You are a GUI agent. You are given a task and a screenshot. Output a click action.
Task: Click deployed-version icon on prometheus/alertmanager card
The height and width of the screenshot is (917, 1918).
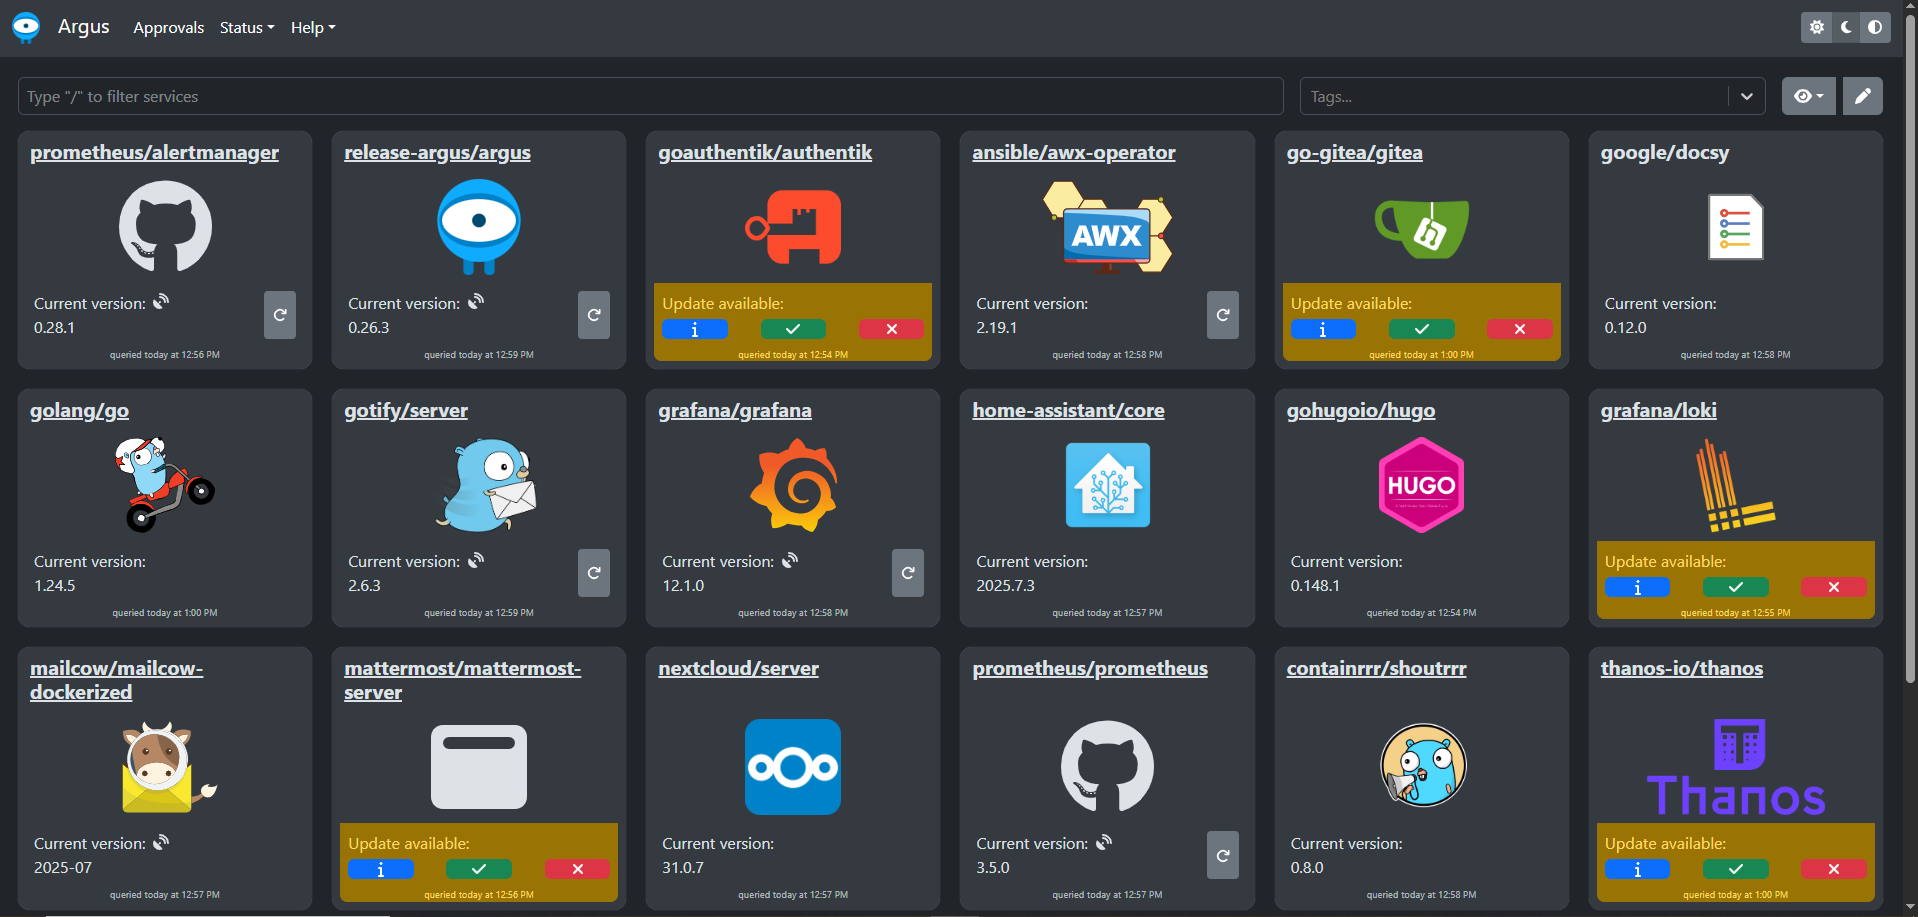pyautogui.click(x=161, y=301)
